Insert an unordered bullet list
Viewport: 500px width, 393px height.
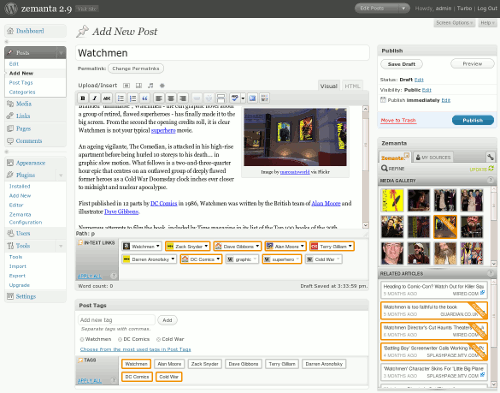pos(121,98)
